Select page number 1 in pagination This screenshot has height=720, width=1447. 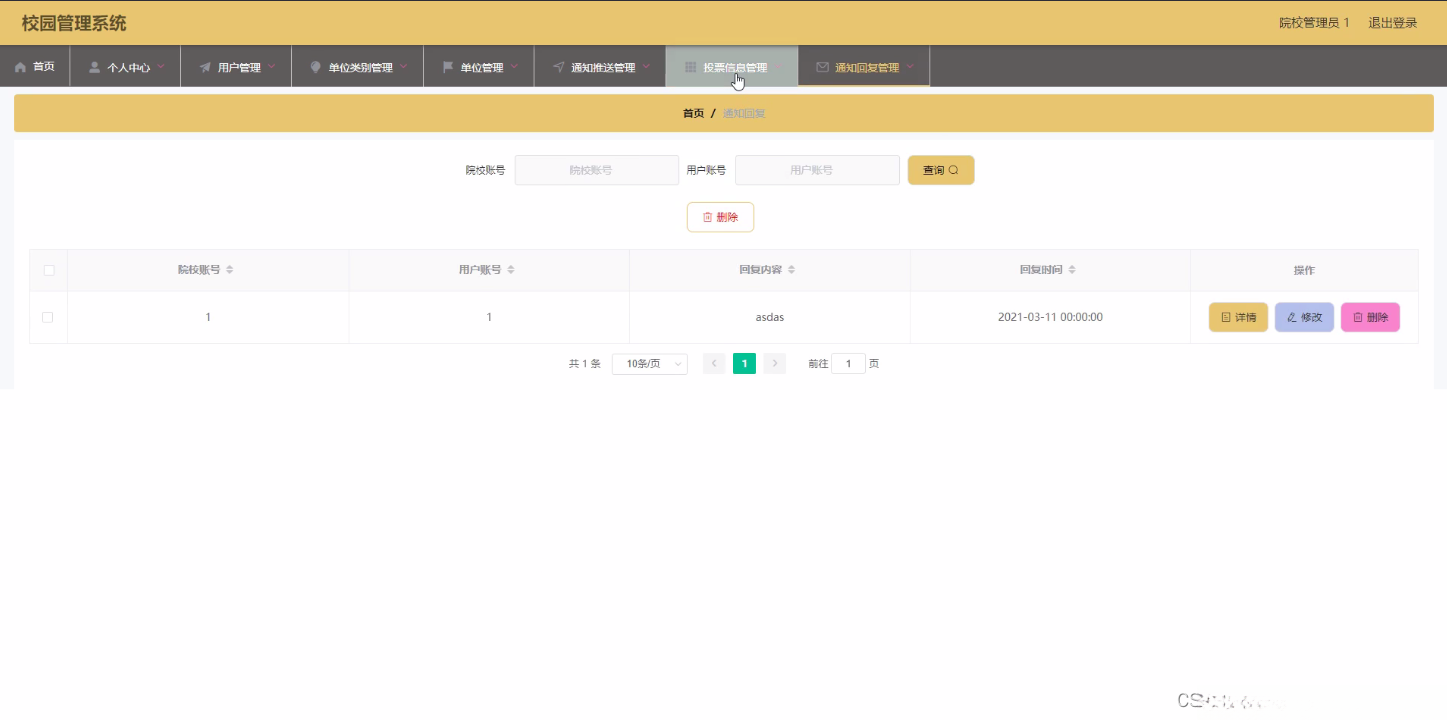point(744,364)
